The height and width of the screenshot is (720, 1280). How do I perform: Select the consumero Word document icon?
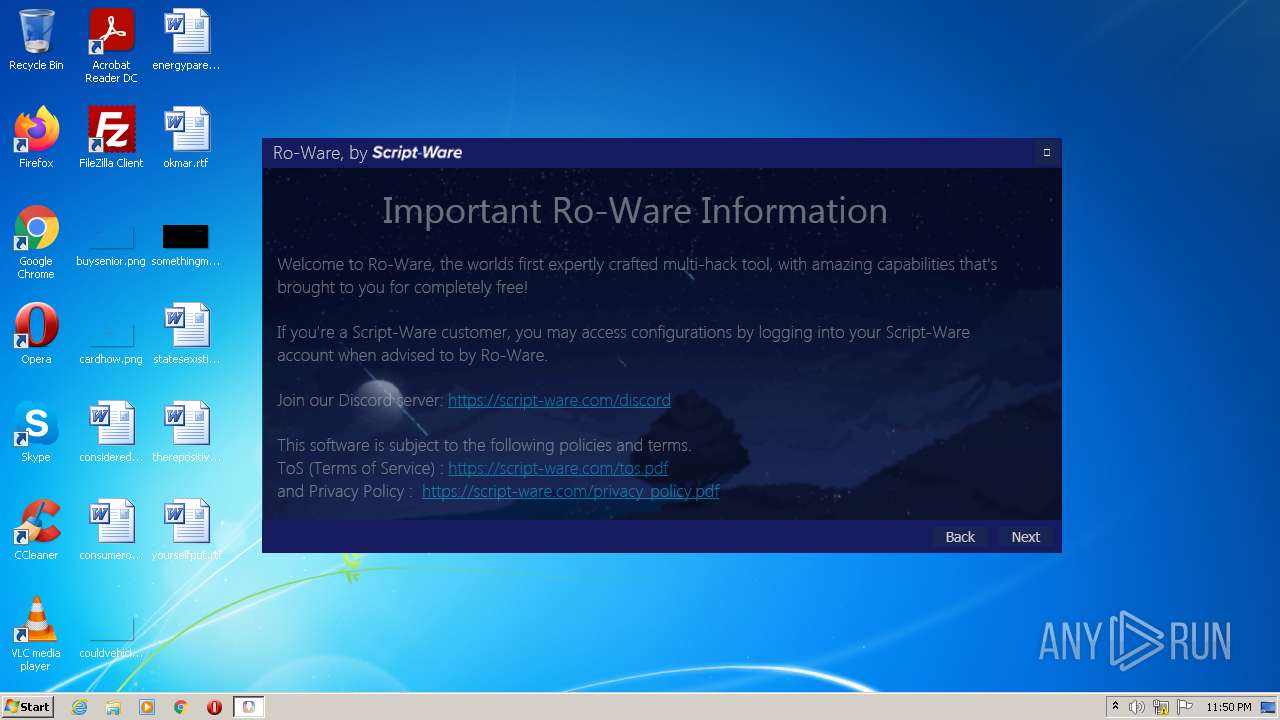(111, 530)
